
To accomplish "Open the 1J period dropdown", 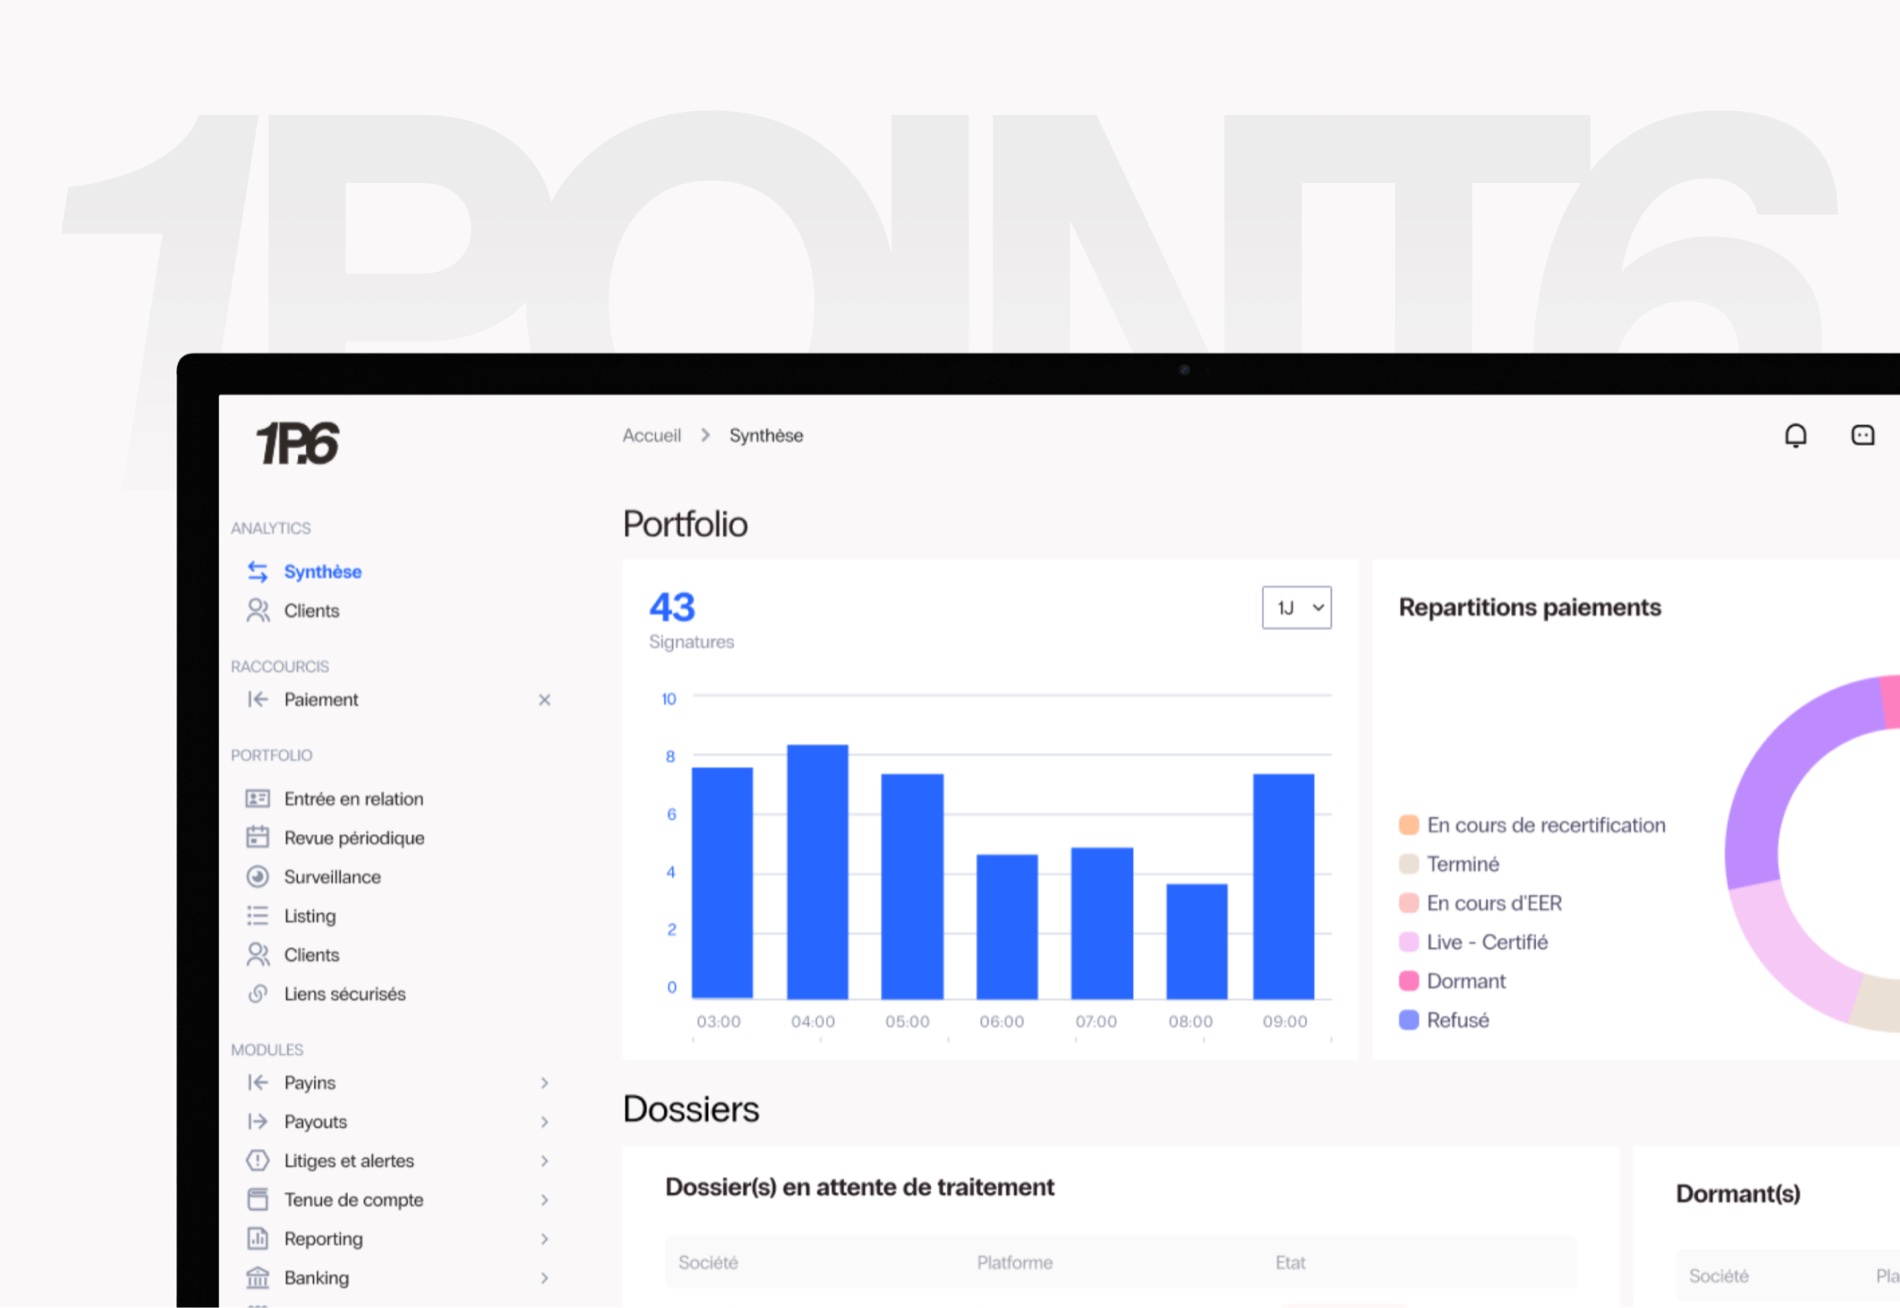I will (x=1296, y=607).
